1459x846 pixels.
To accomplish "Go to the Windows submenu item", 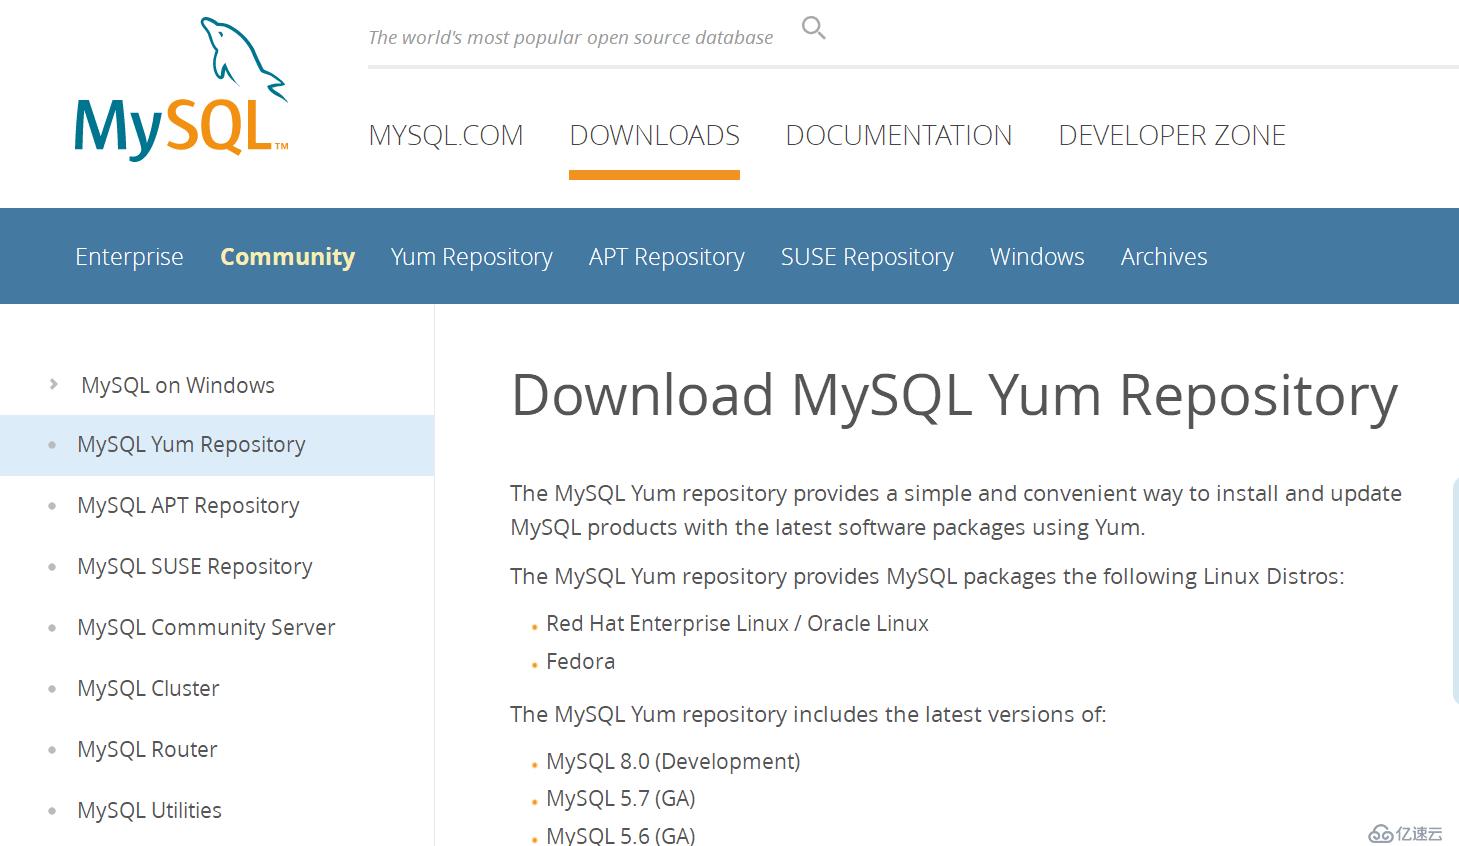I will click(x=1037, y=257).
